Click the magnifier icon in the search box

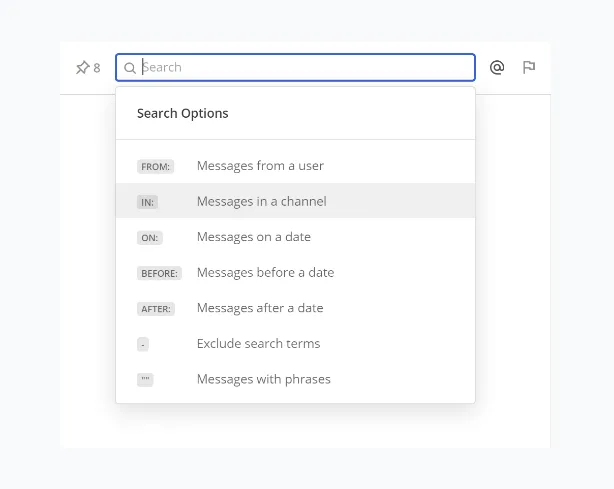(130, 68)
